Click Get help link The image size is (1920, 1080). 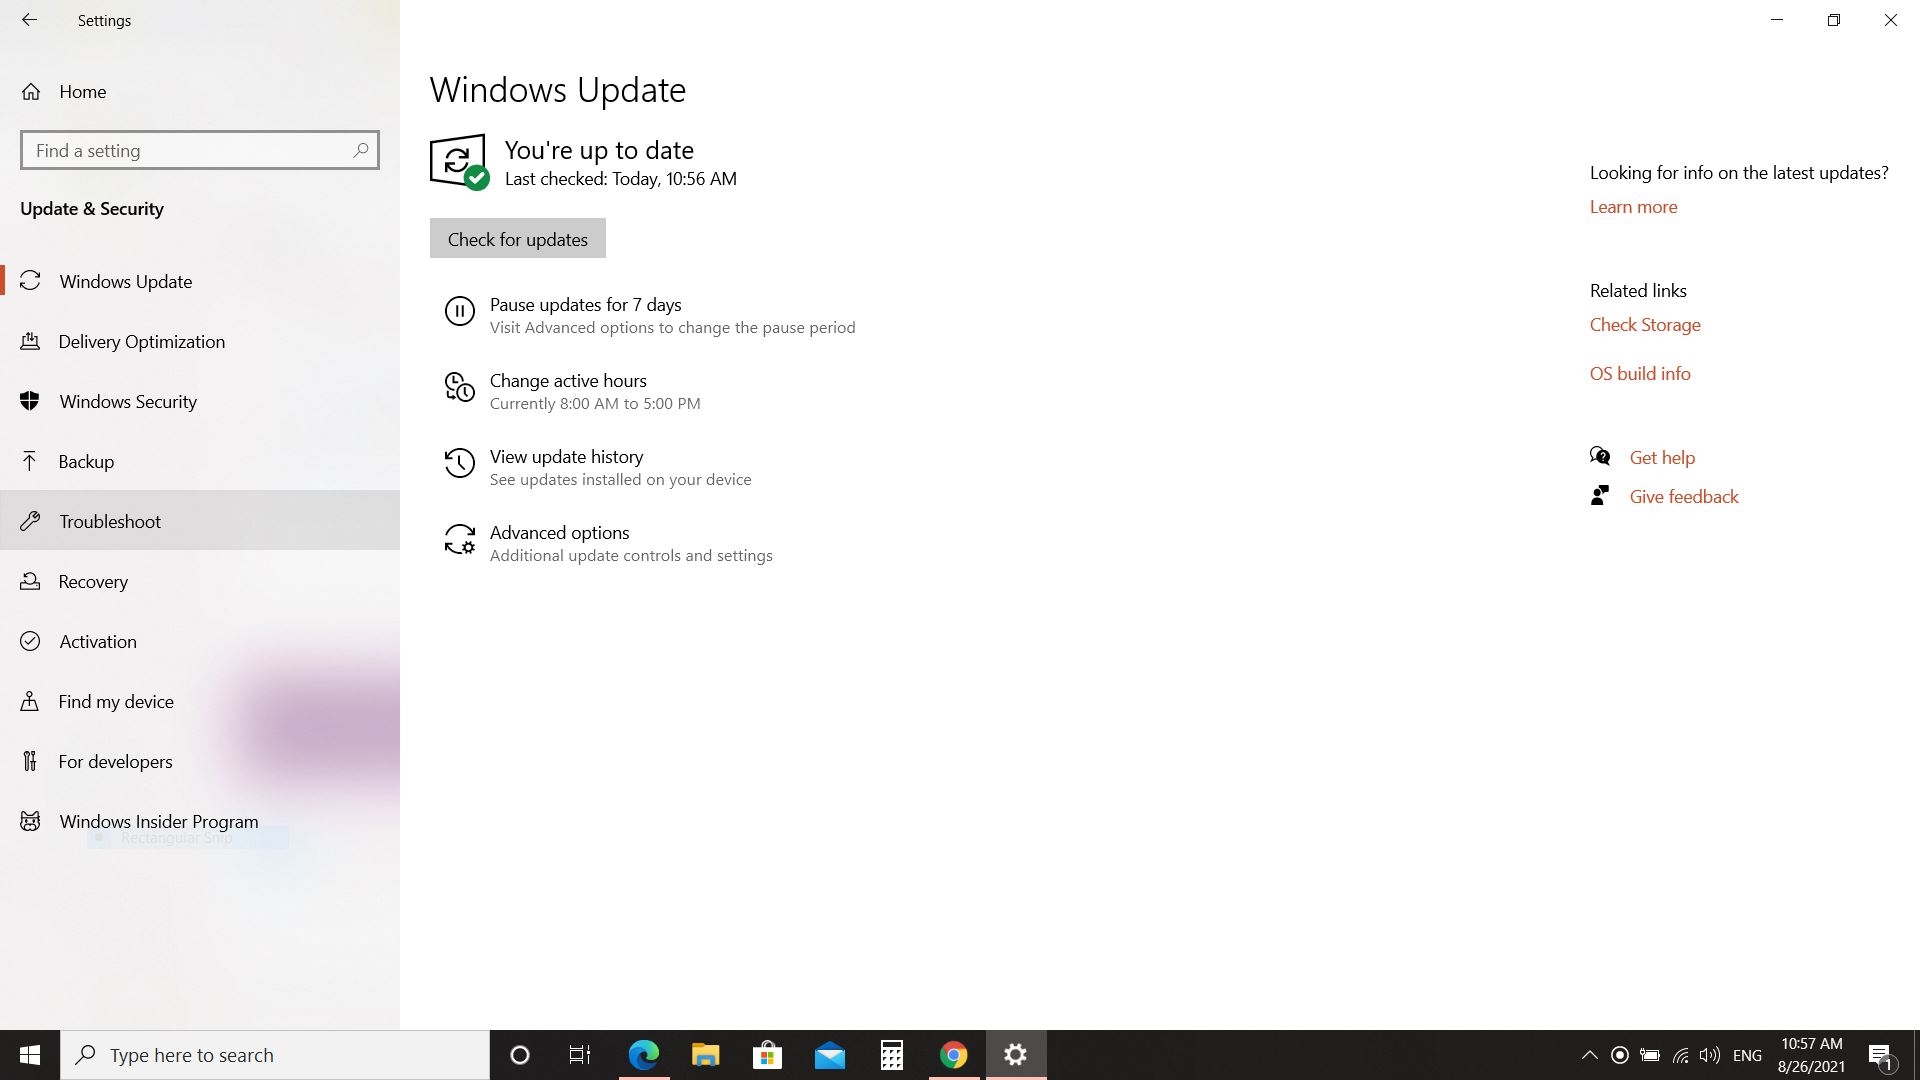pos(1662,457)
